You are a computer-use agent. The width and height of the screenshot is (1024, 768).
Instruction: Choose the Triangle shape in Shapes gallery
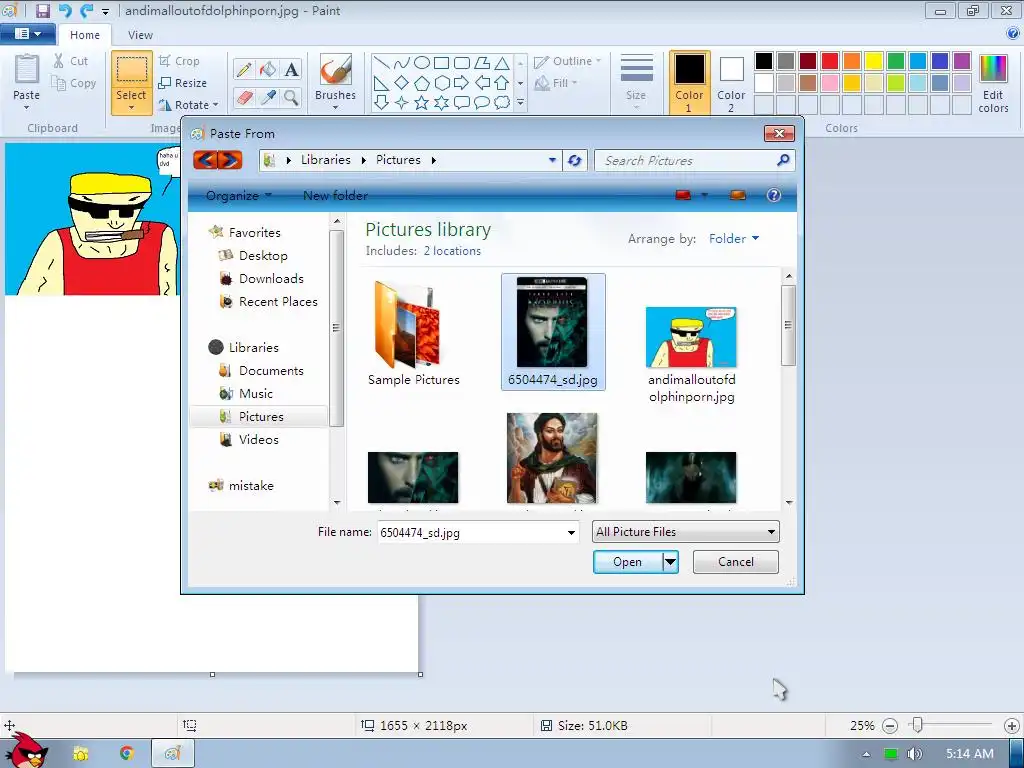point(502,63)
